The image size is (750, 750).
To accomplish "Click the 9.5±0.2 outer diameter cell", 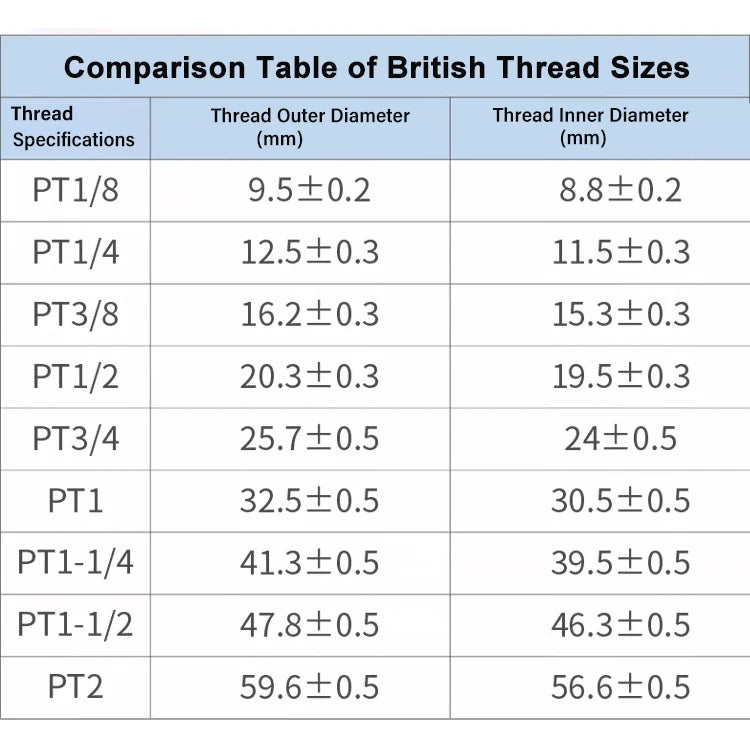I will click(x=309, y=190).
